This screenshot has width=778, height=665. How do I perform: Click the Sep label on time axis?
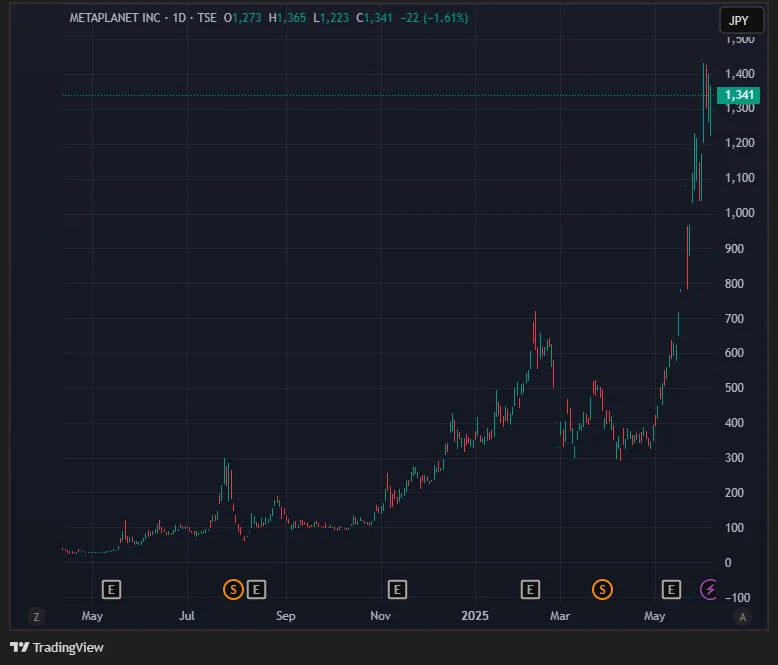286,616
